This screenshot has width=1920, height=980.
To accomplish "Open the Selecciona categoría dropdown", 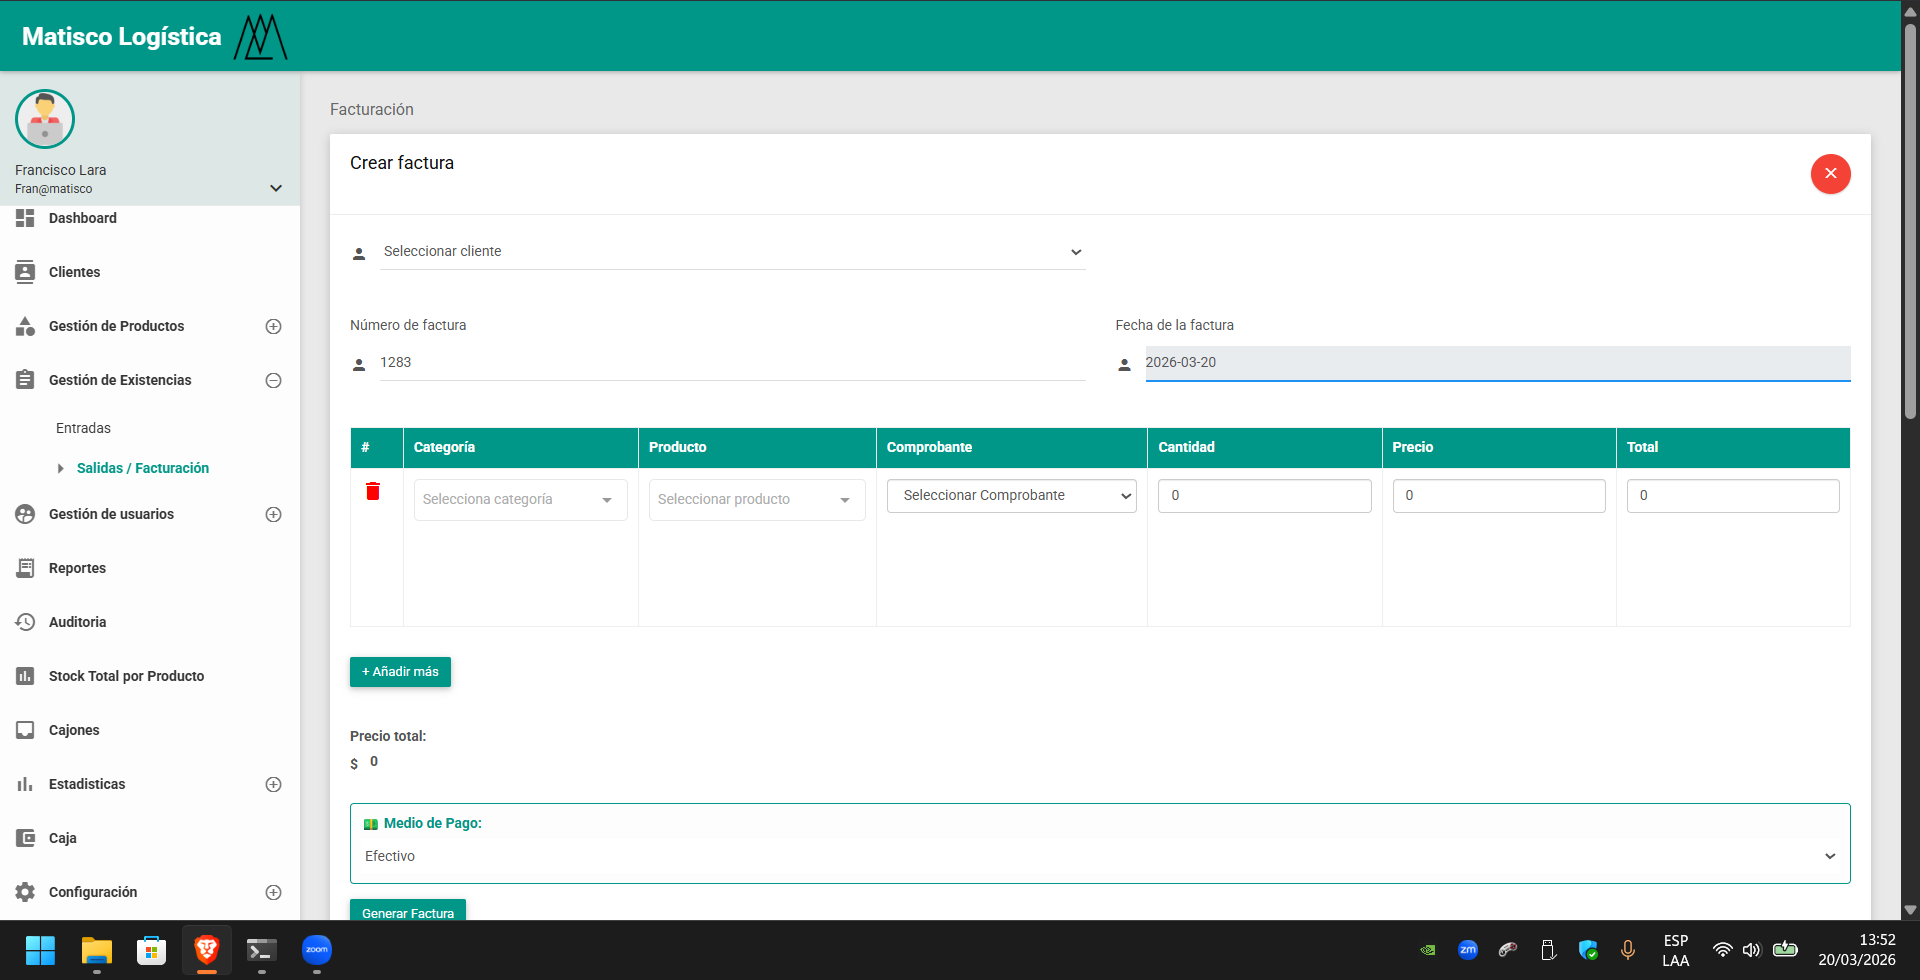I will click(x=520, y=500).
